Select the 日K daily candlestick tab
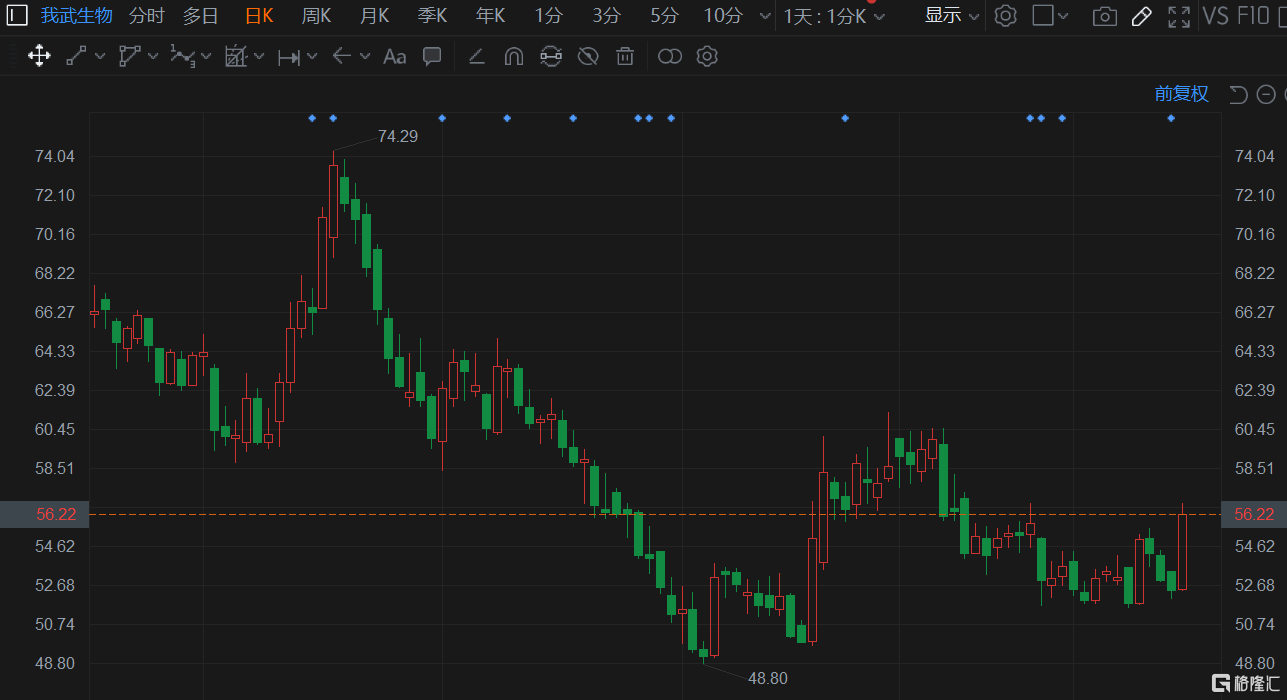Screen dimensions: 1287x700 tap(259, 16)
